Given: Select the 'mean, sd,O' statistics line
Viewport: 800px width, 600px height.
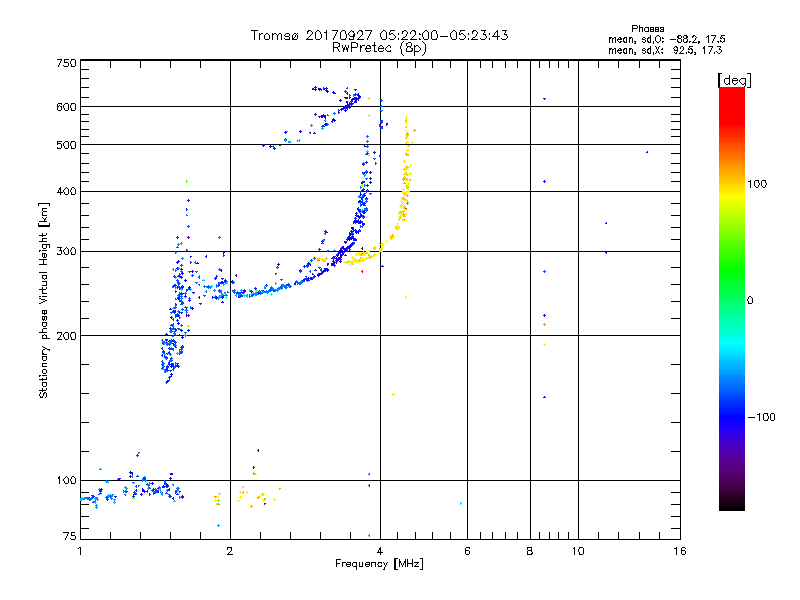Looking at the screenshot, I should coord(666,39).
